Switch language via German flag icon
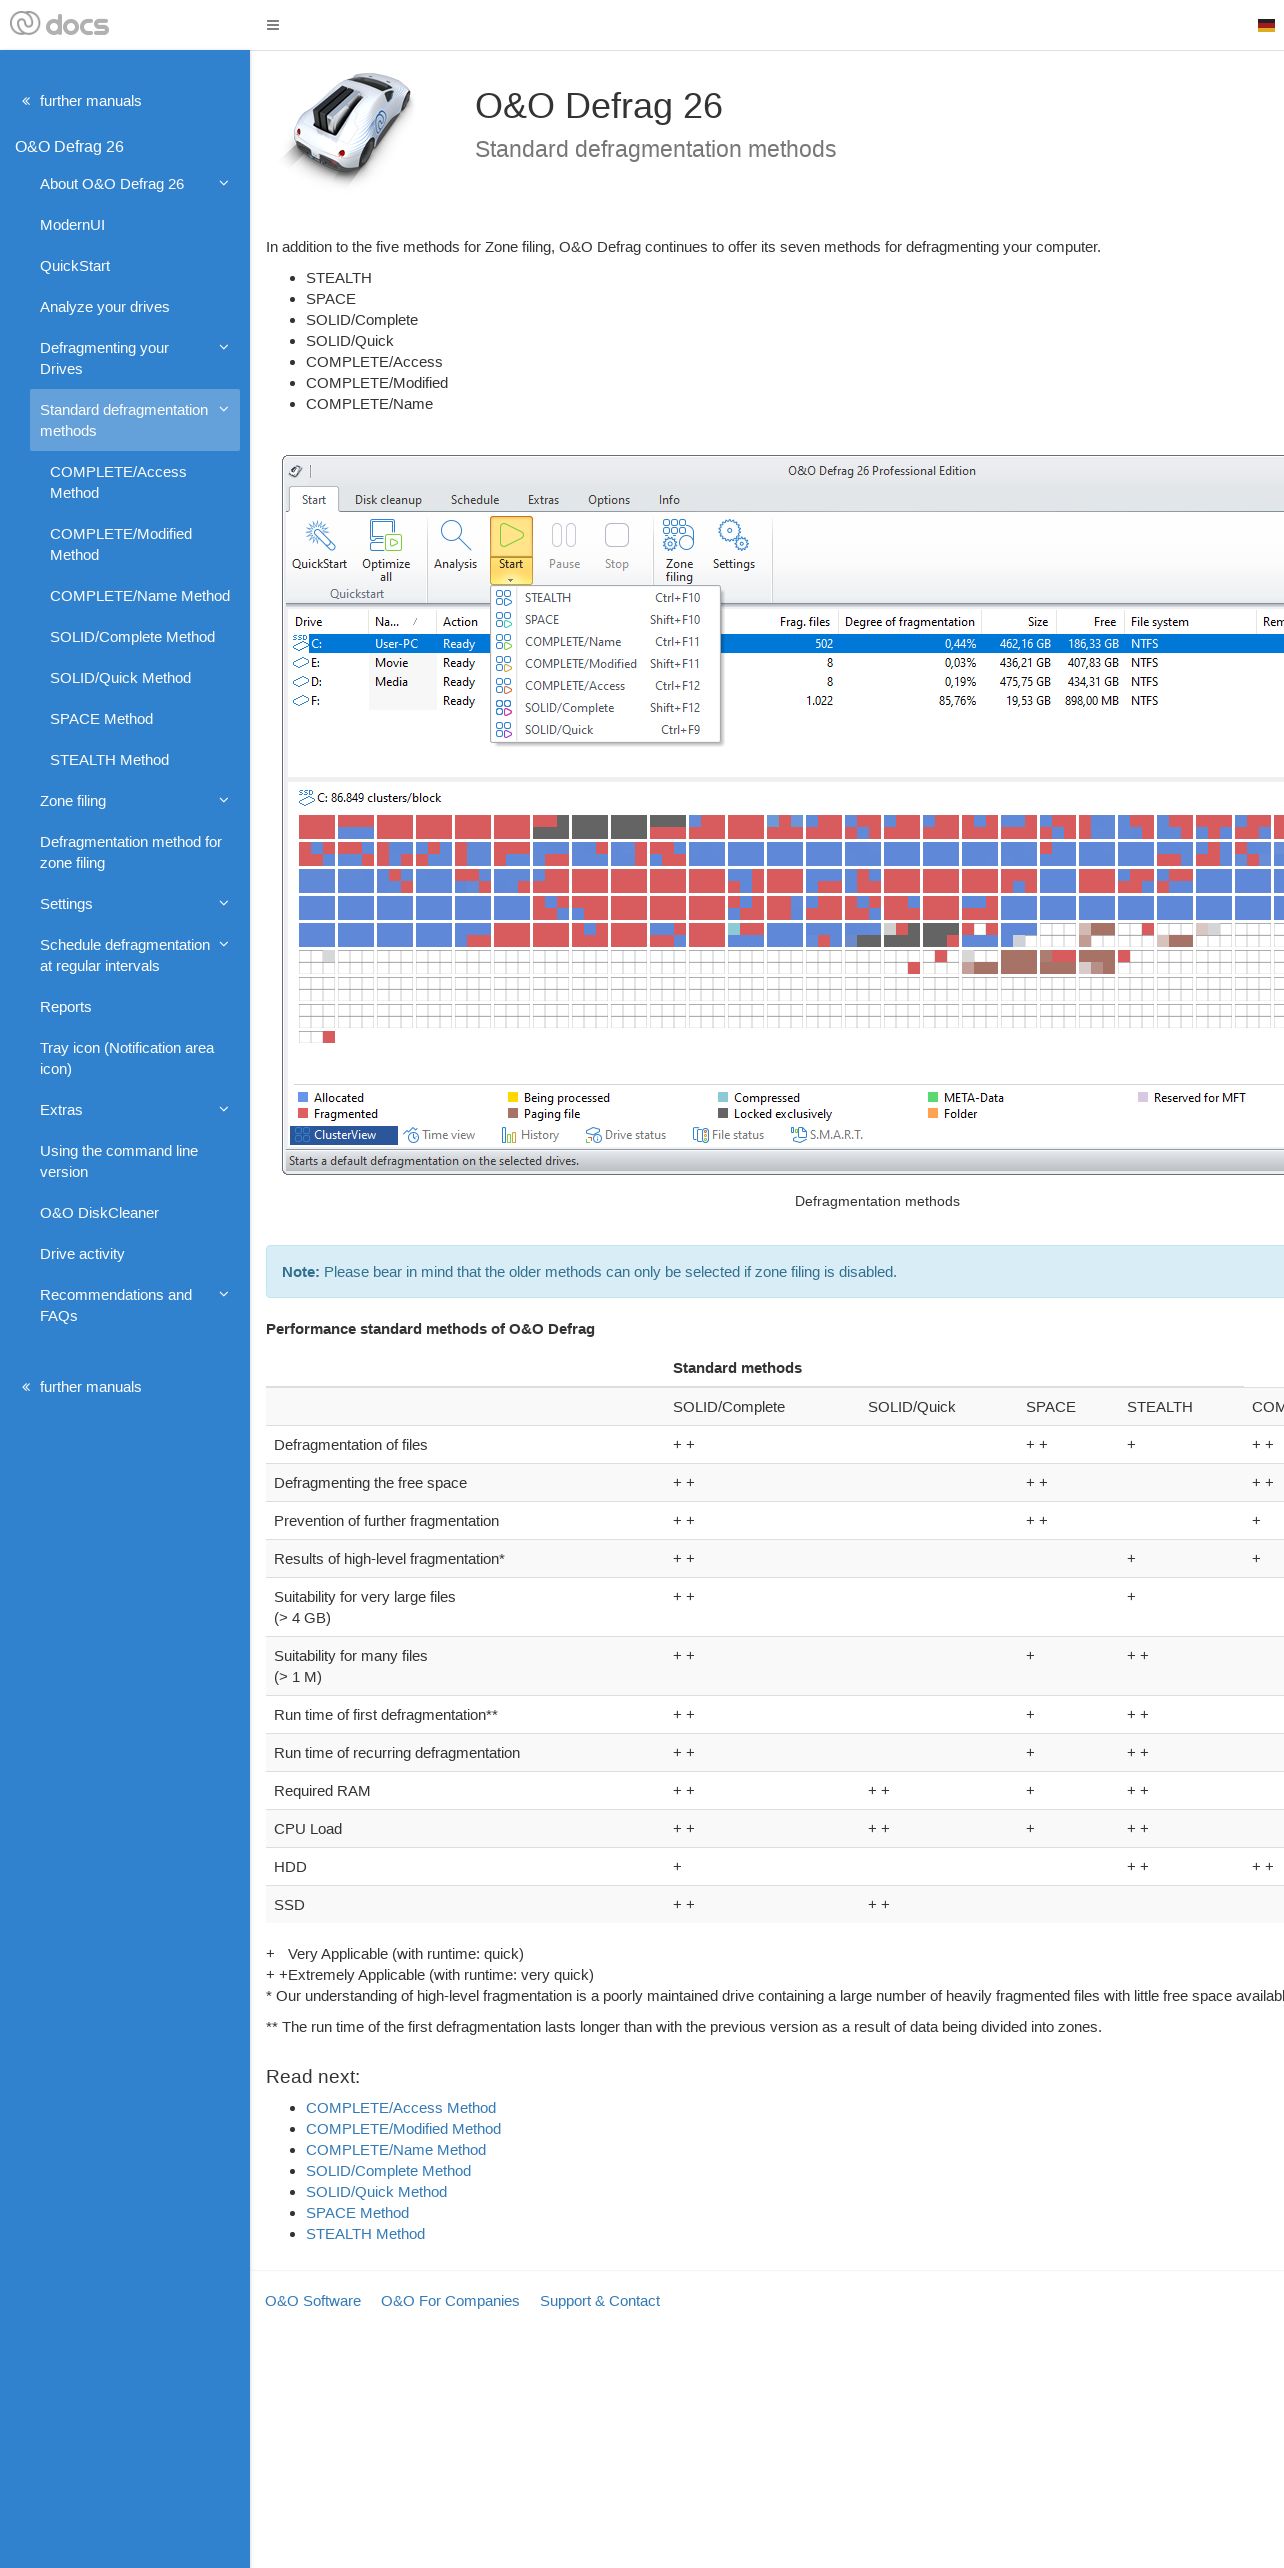Viewport: 1284px width, 2568px height. coord(1266,25)
